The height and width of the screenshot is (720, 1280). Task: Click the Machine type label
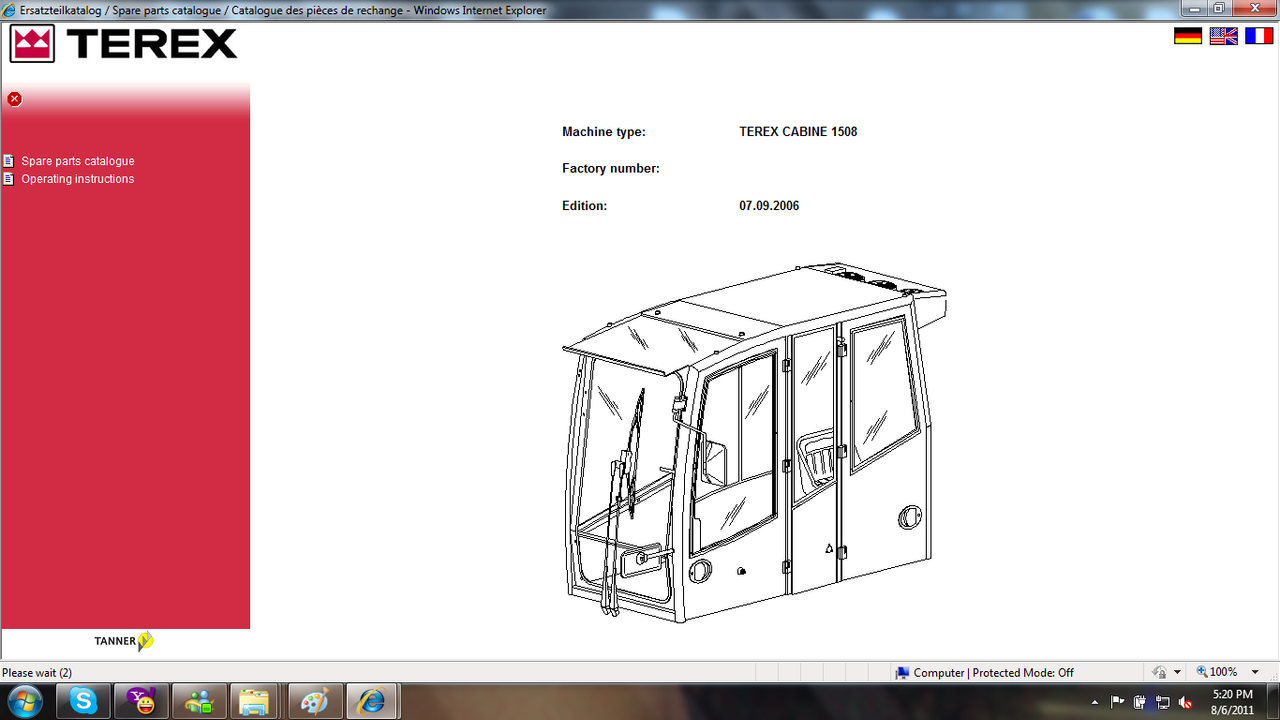click(604, 132)
